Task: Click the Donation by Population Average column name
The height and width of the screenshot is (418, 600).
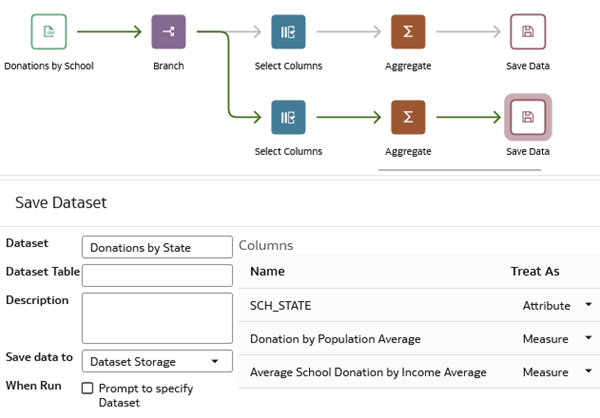Action: pos(335,339)
